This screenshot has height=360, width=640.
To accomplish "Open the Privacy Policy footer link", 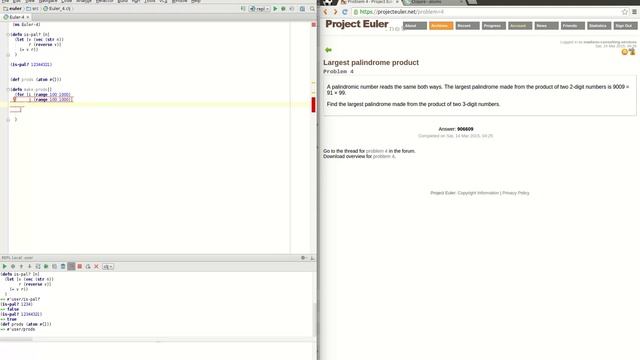I will (x=516, y=193).
